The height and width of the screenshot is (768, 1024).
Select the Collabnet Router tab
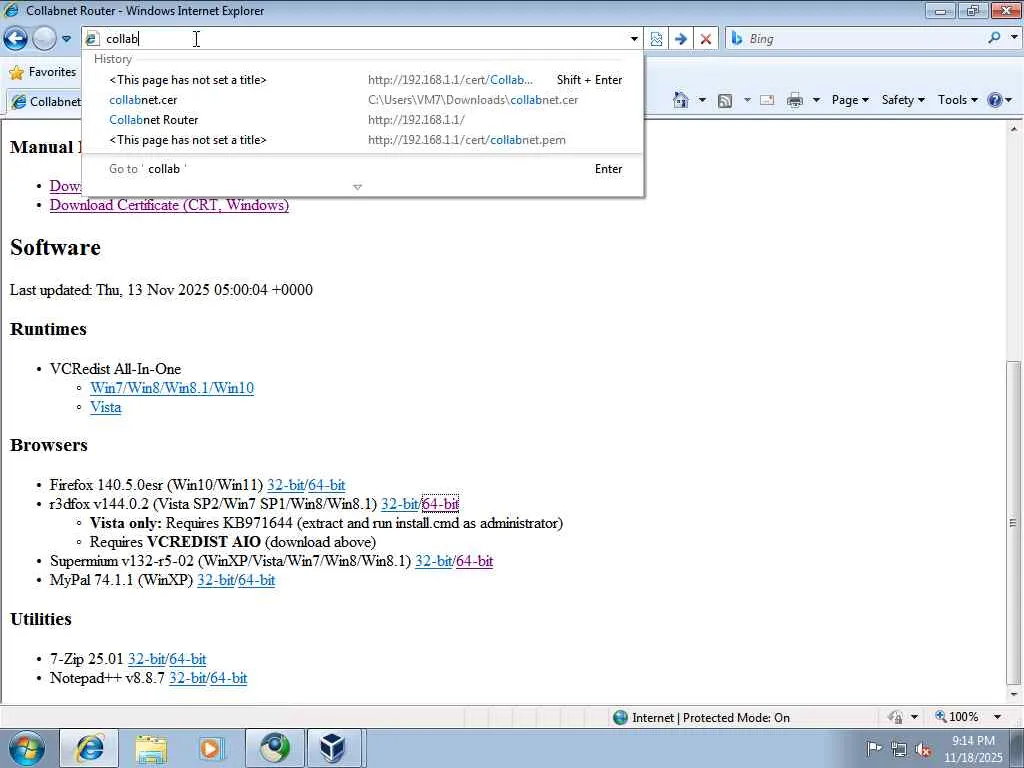point(46,101)
